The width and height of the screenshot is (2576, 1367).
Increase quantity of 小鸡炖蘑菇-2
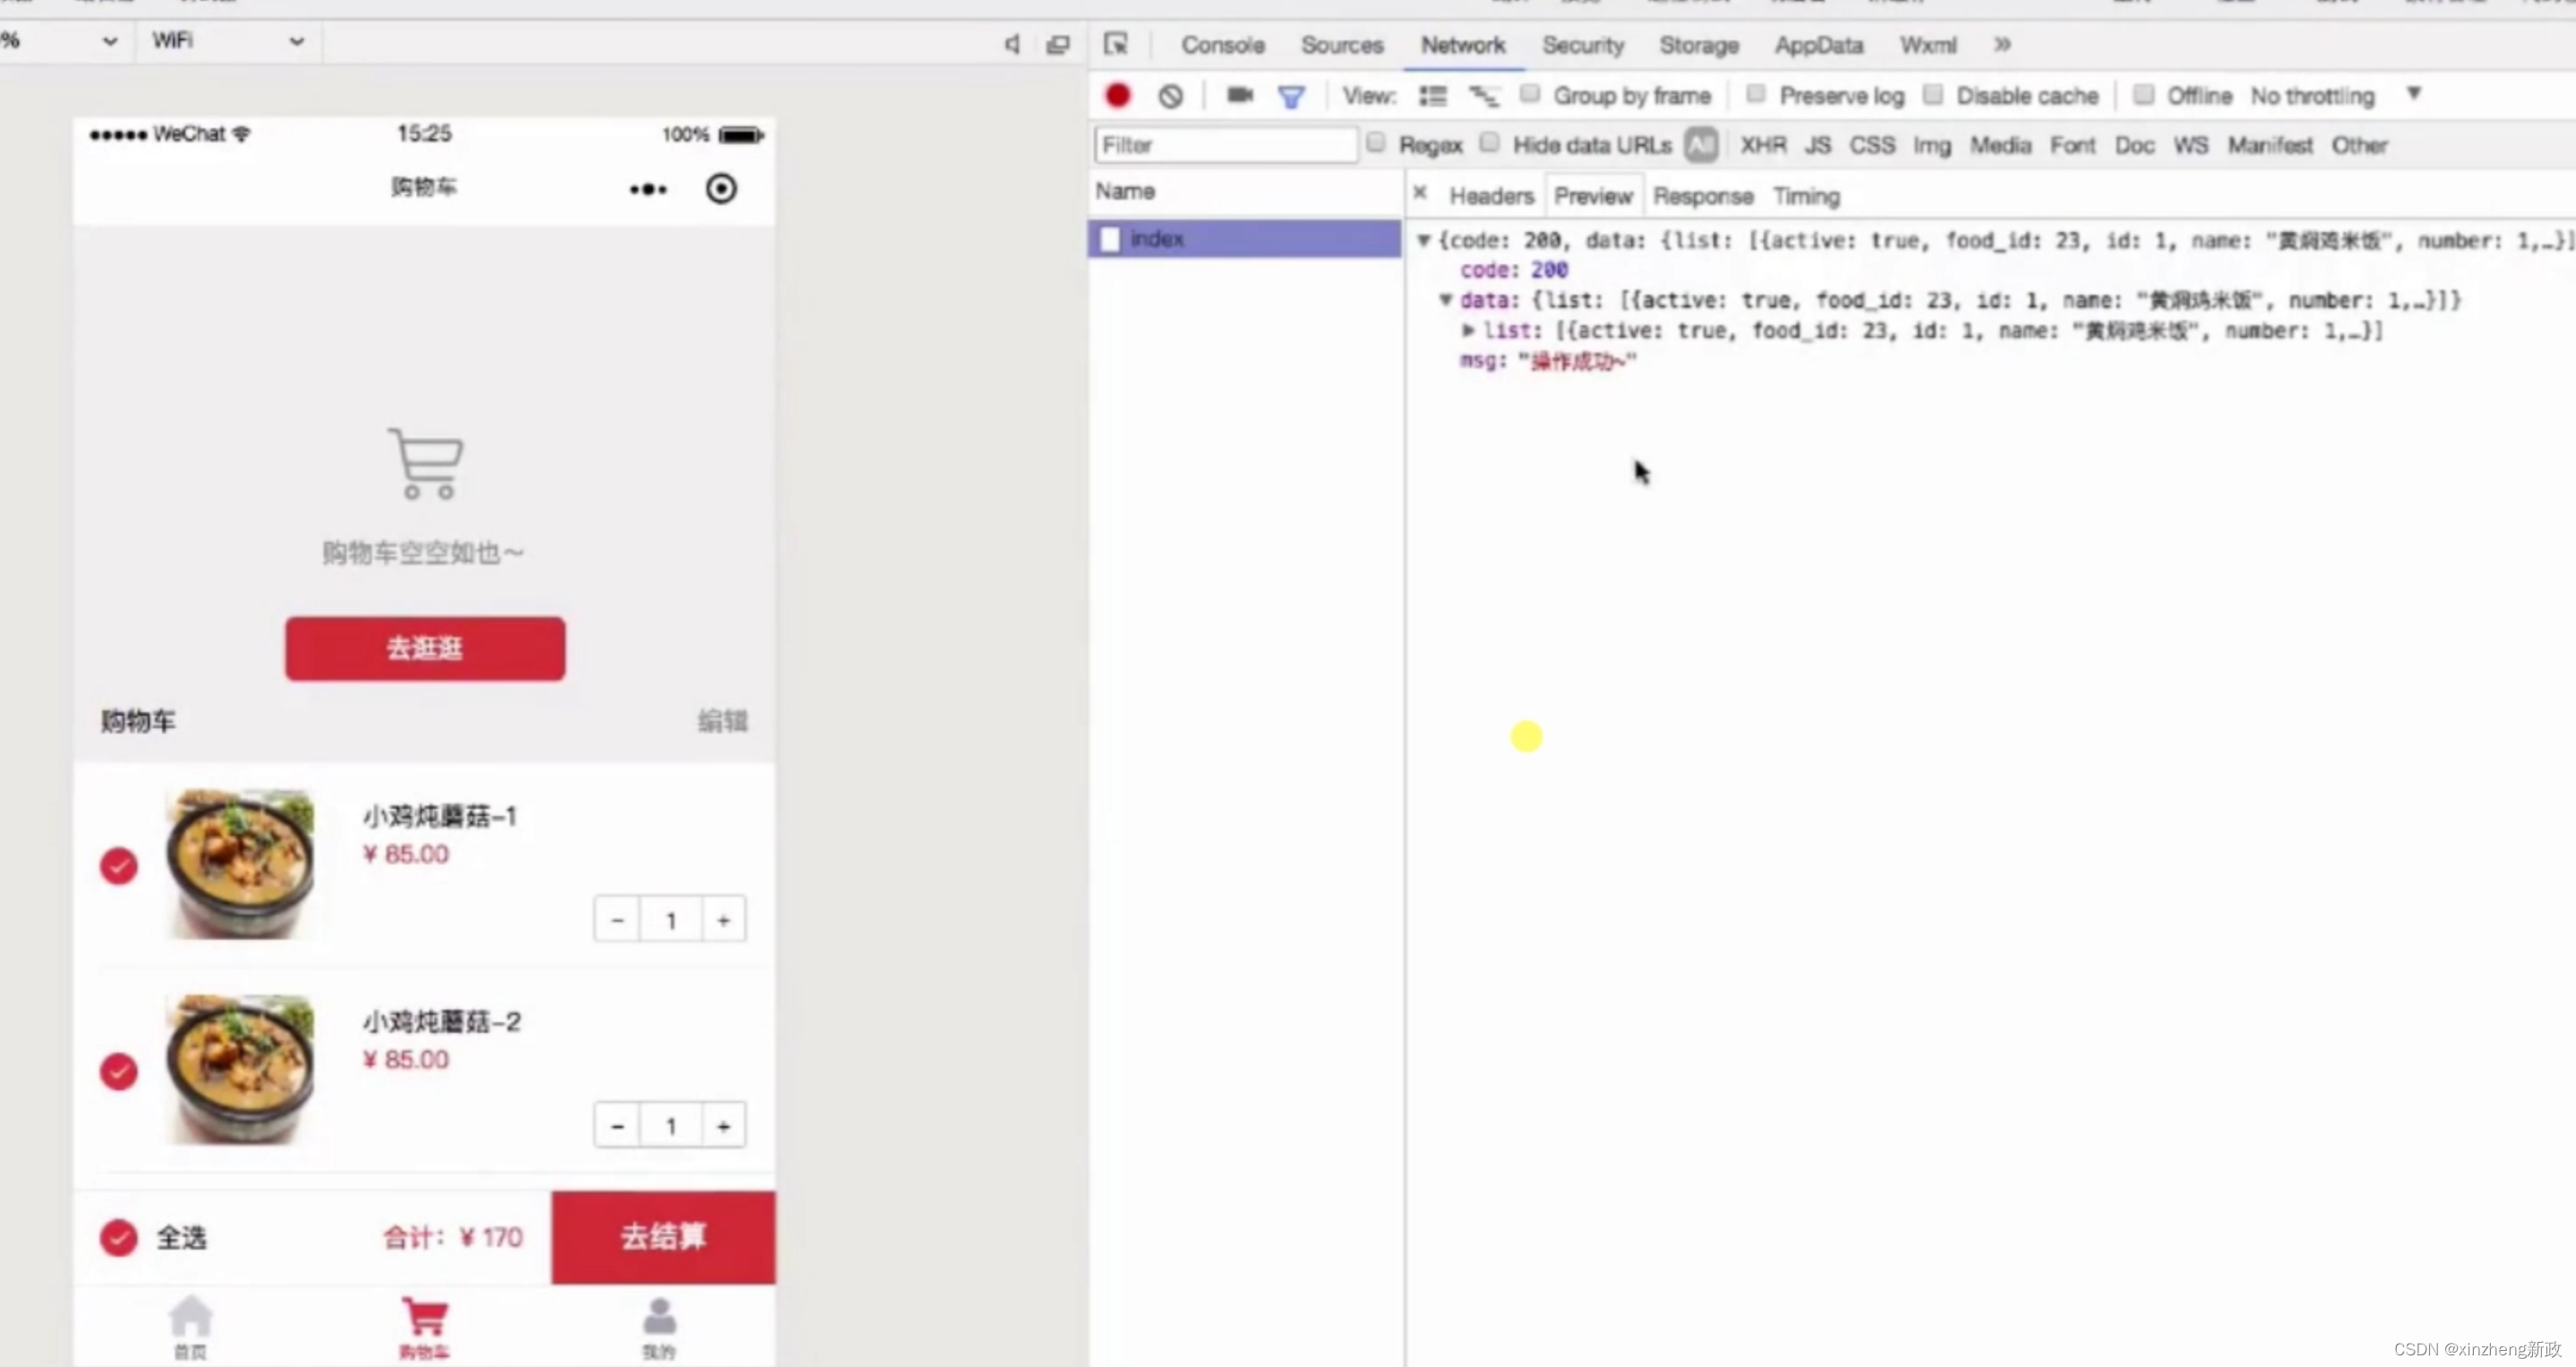[723, 1125]
